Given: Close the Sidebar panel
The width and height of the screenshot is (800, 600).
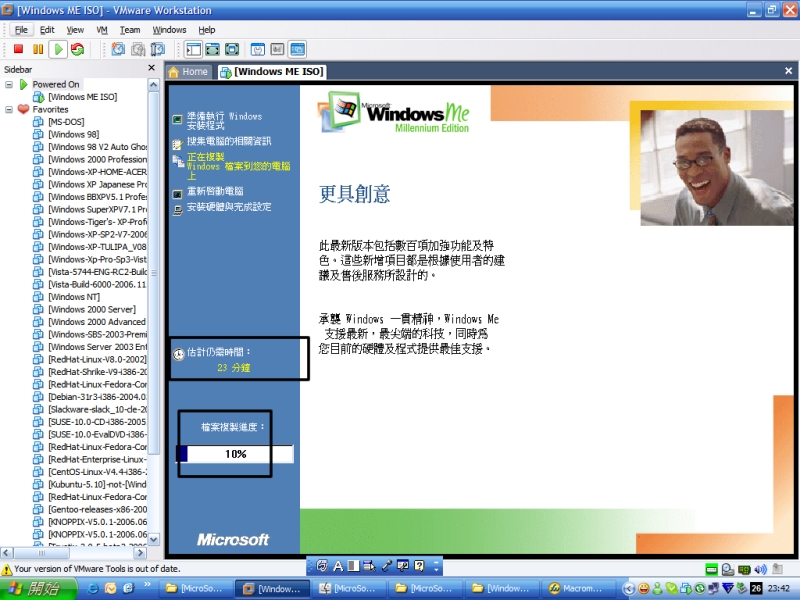Looking at the screenshot, I should (x=151, y=68).
